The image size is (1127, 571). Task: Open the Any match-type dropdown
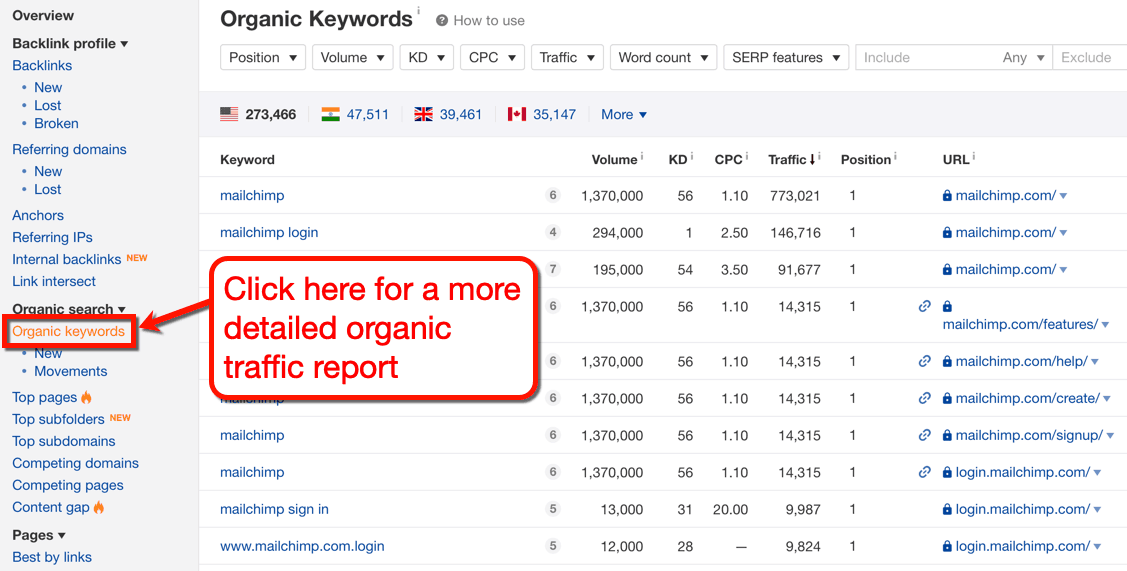pos(1024,58)
